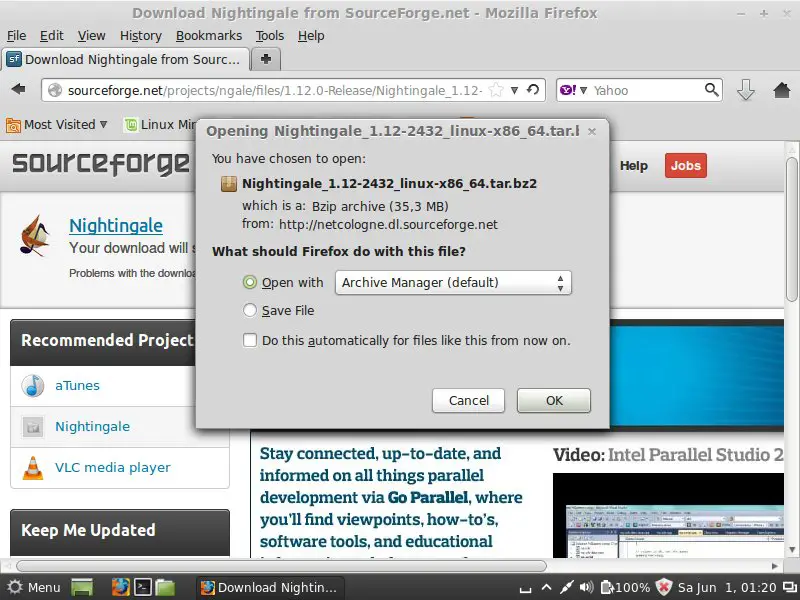Open Nightingale link in Recommended Projects
The height and width of the screenshot is (600, 800).
pos(92,426)
